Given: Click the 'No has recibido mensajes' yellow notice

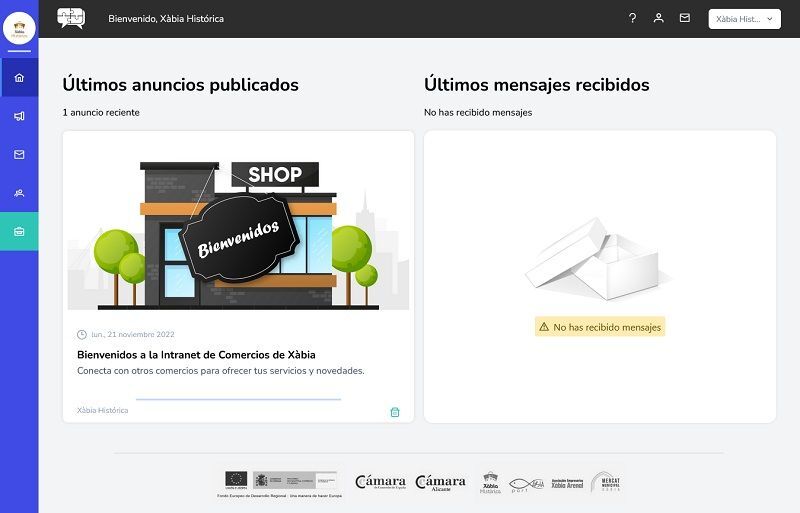Looking at the screenshot, I should click(600, 327).
